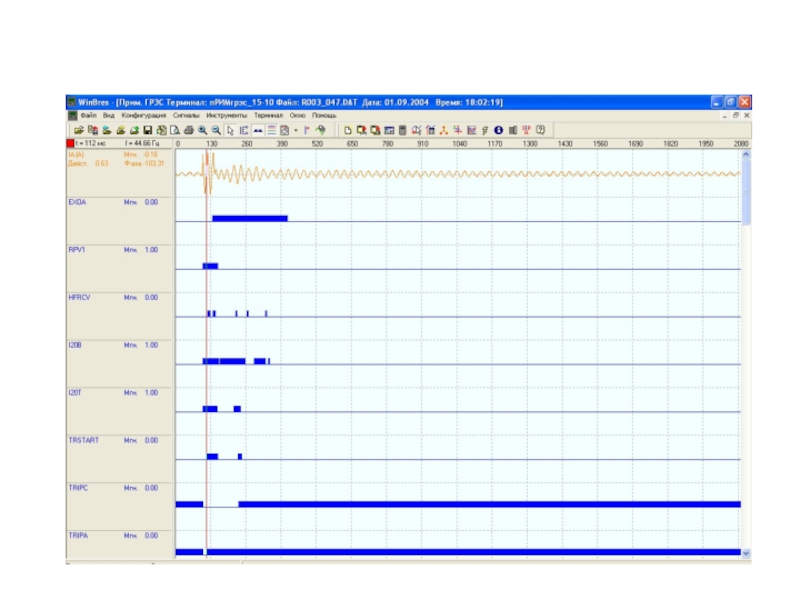Minimize the inner document window
The height and width of the screenshot is (600, 800).
click(724, 116)
